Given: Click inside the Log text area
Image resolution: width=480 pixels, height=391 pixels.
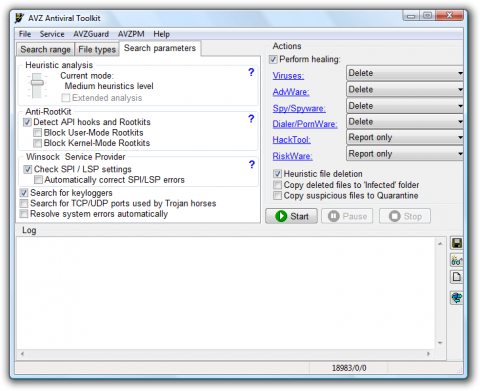Looking at the screenshot, I should tap(226, 293).
